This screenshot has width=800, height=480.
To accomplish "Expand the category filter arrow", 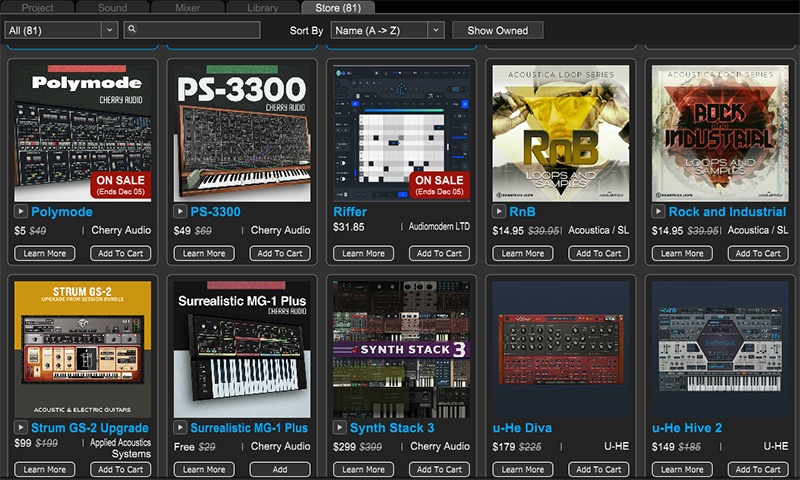I will (x=109, y=30).
